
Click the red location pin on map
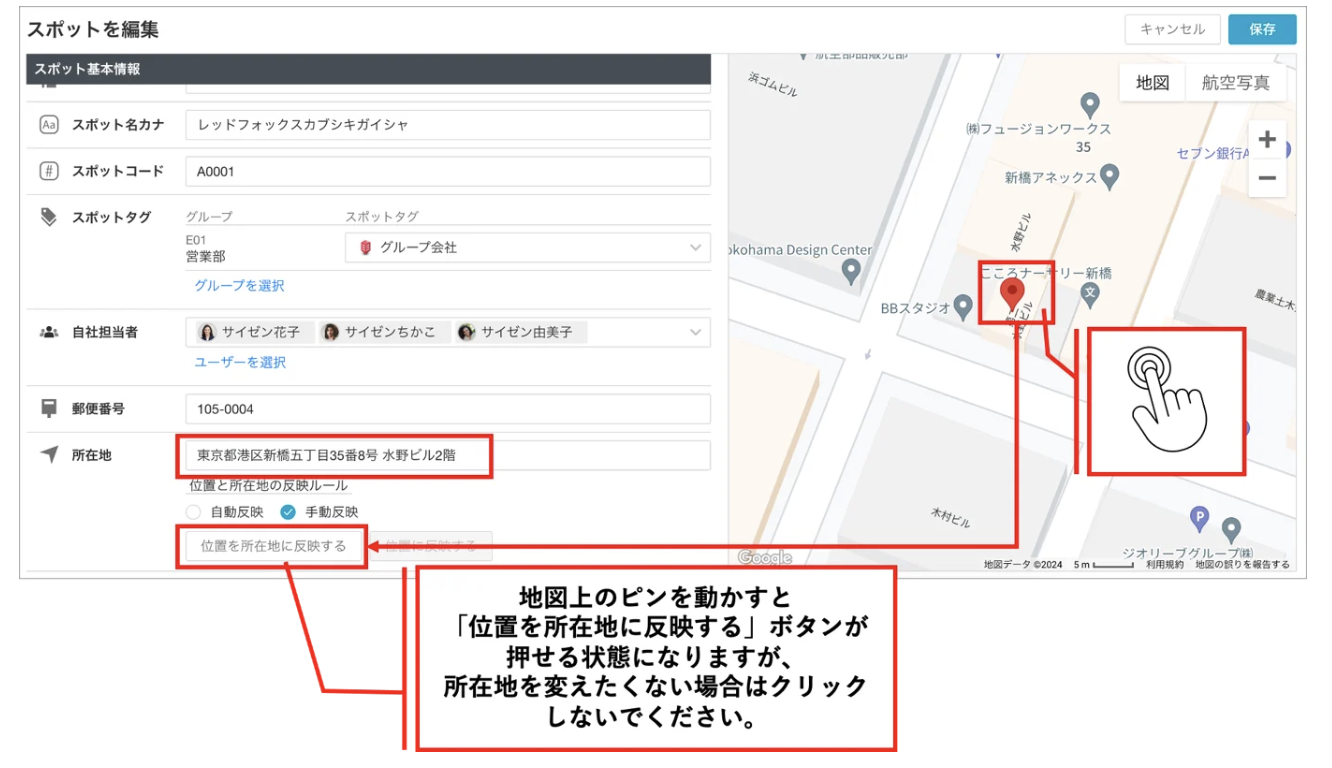click(1012, 295)
